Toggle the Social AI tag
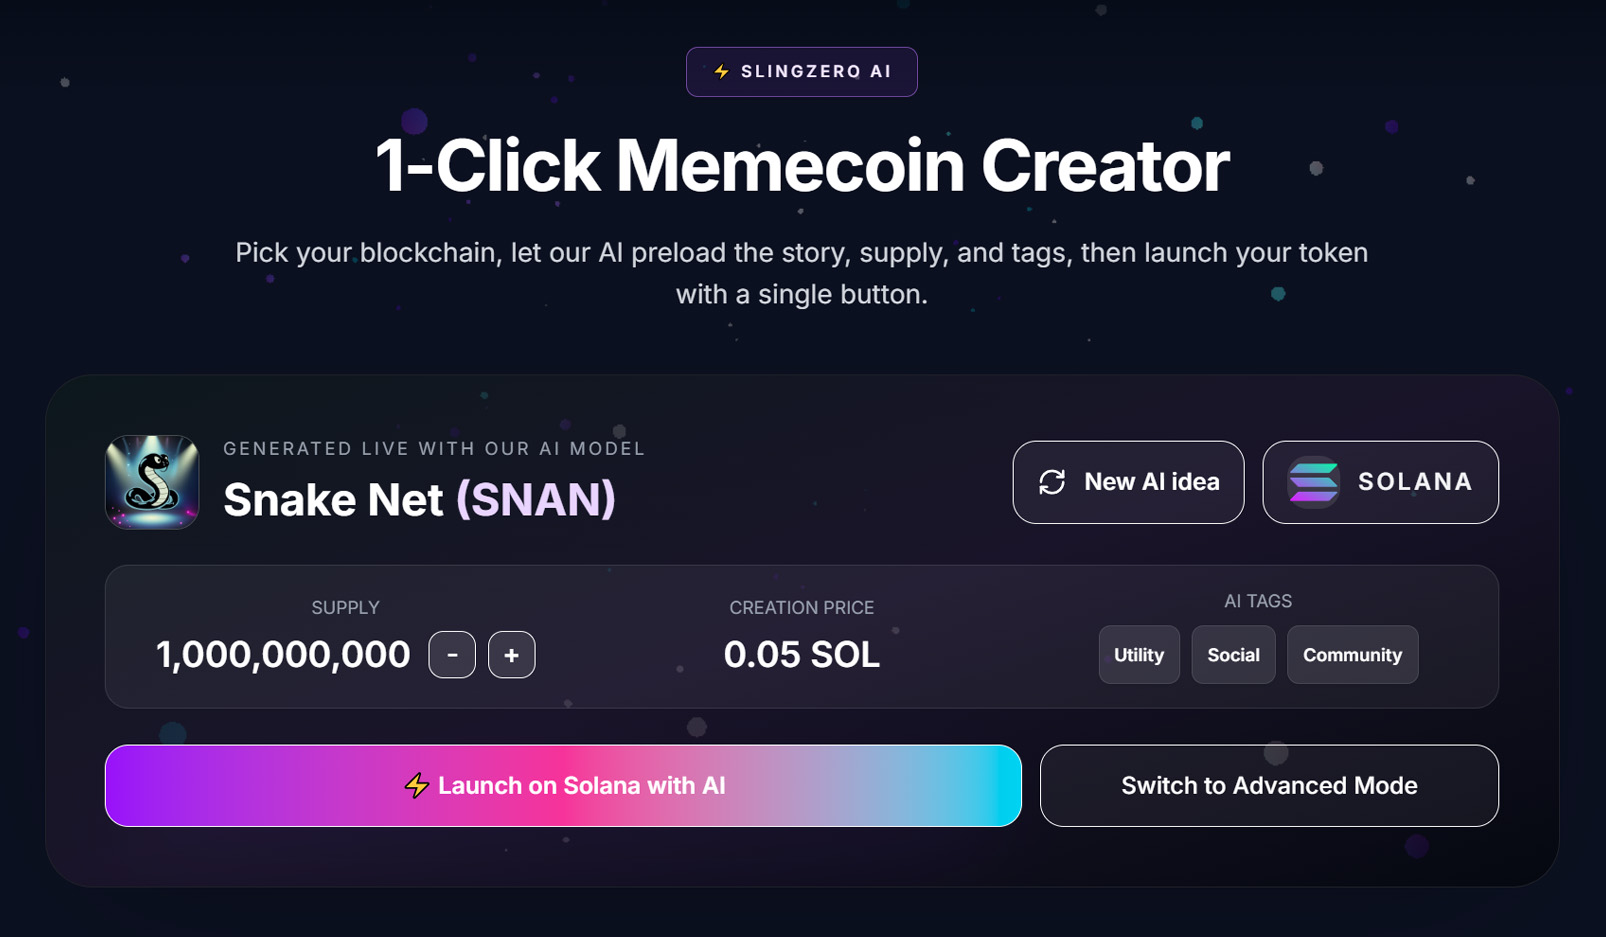 [1233, 655]
